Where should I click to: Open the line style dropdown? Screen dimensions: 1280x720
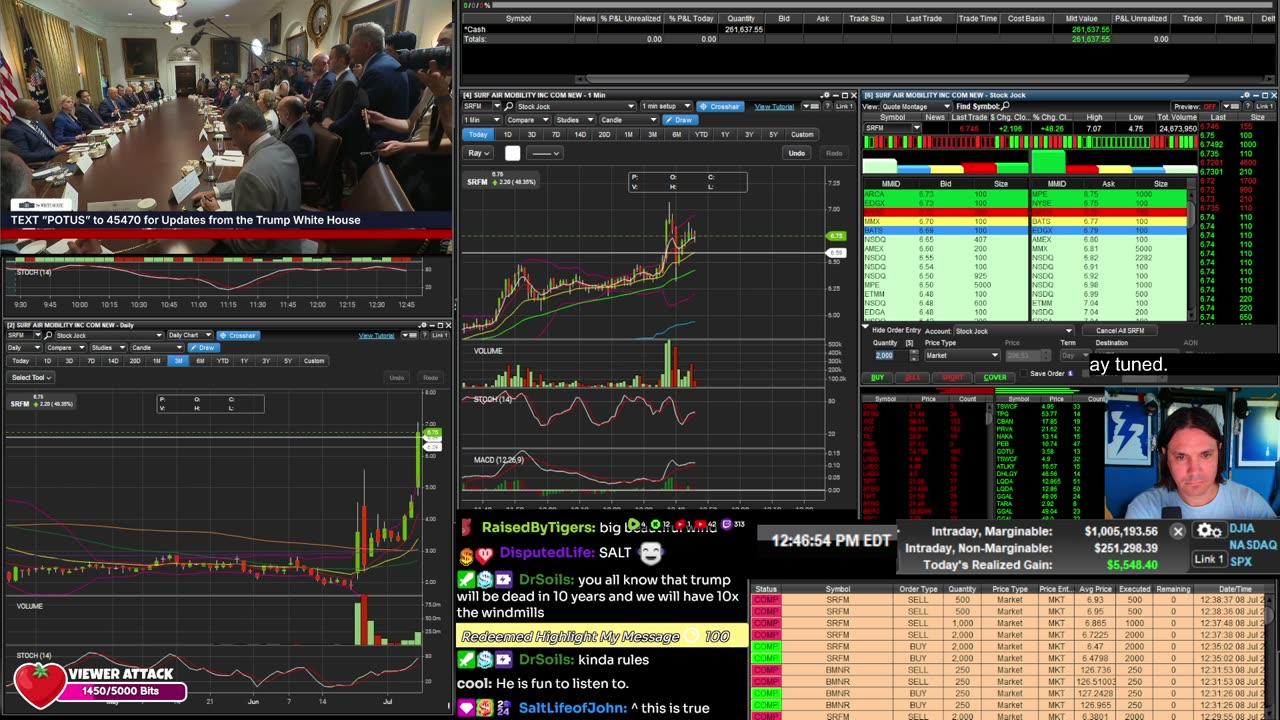(x=545, y=153)
